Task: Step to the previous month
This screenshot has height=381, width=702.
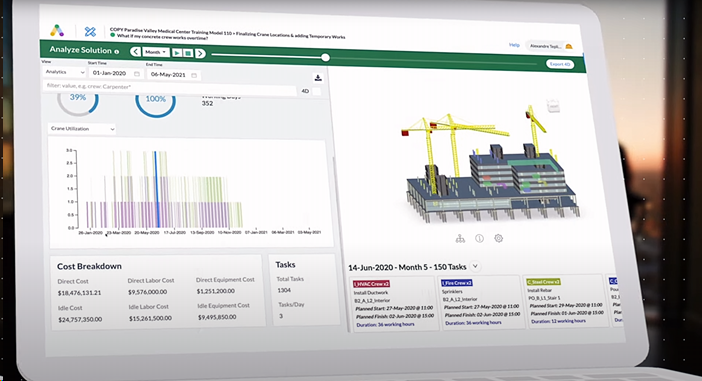Action: 135,51
